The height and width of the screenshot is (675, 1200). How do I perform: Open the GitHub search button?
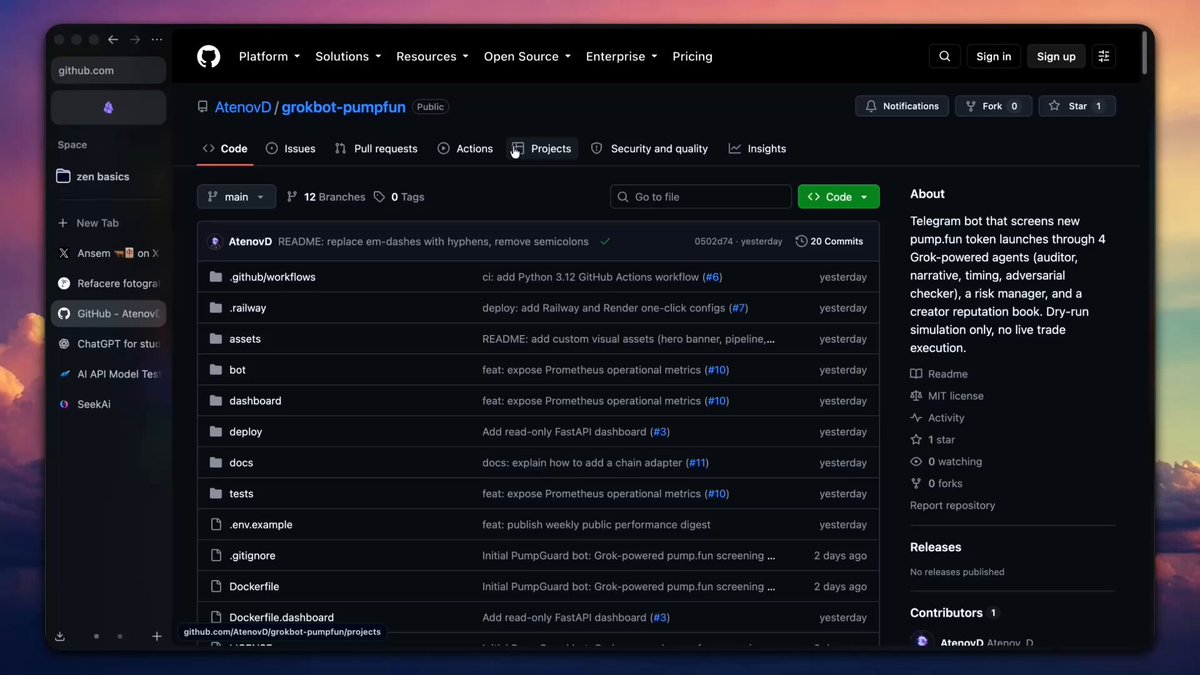pyautogui.click(x=944, y=57)
